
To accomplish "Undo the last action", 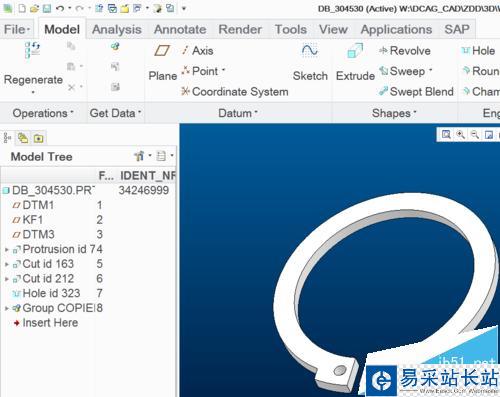I will coord(60,8).
